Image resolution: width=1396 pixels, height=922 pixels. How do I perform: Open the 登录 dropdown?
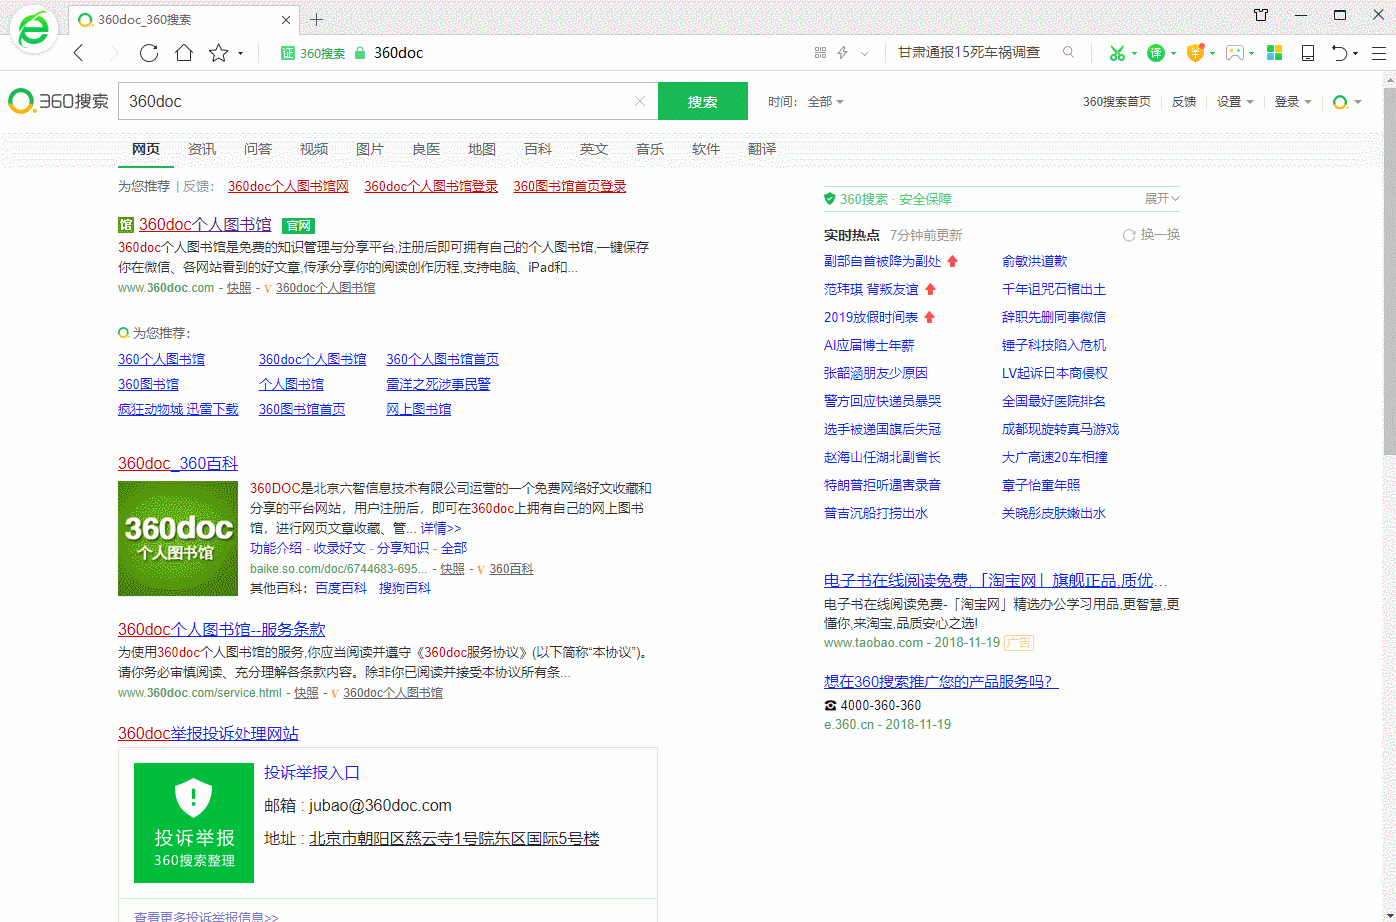pyautogui.click(x=1292, y=102)
